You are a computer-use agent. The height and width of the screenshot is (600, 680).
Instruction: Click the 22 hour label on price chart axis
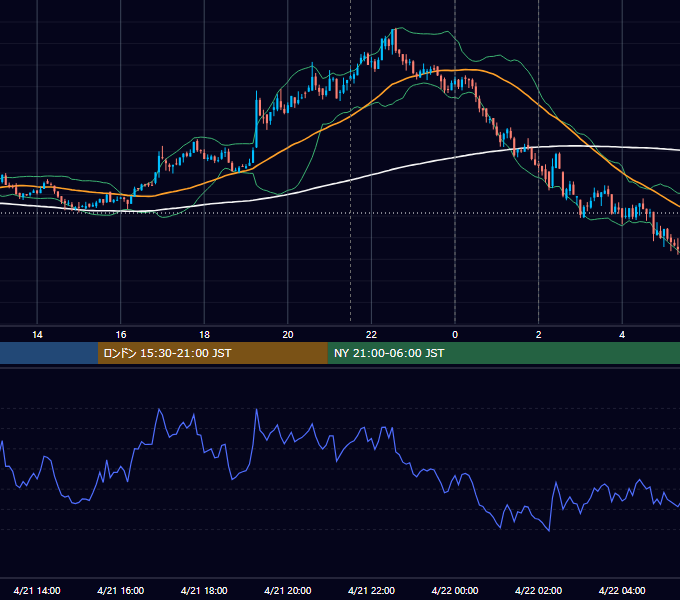point(371,335)
